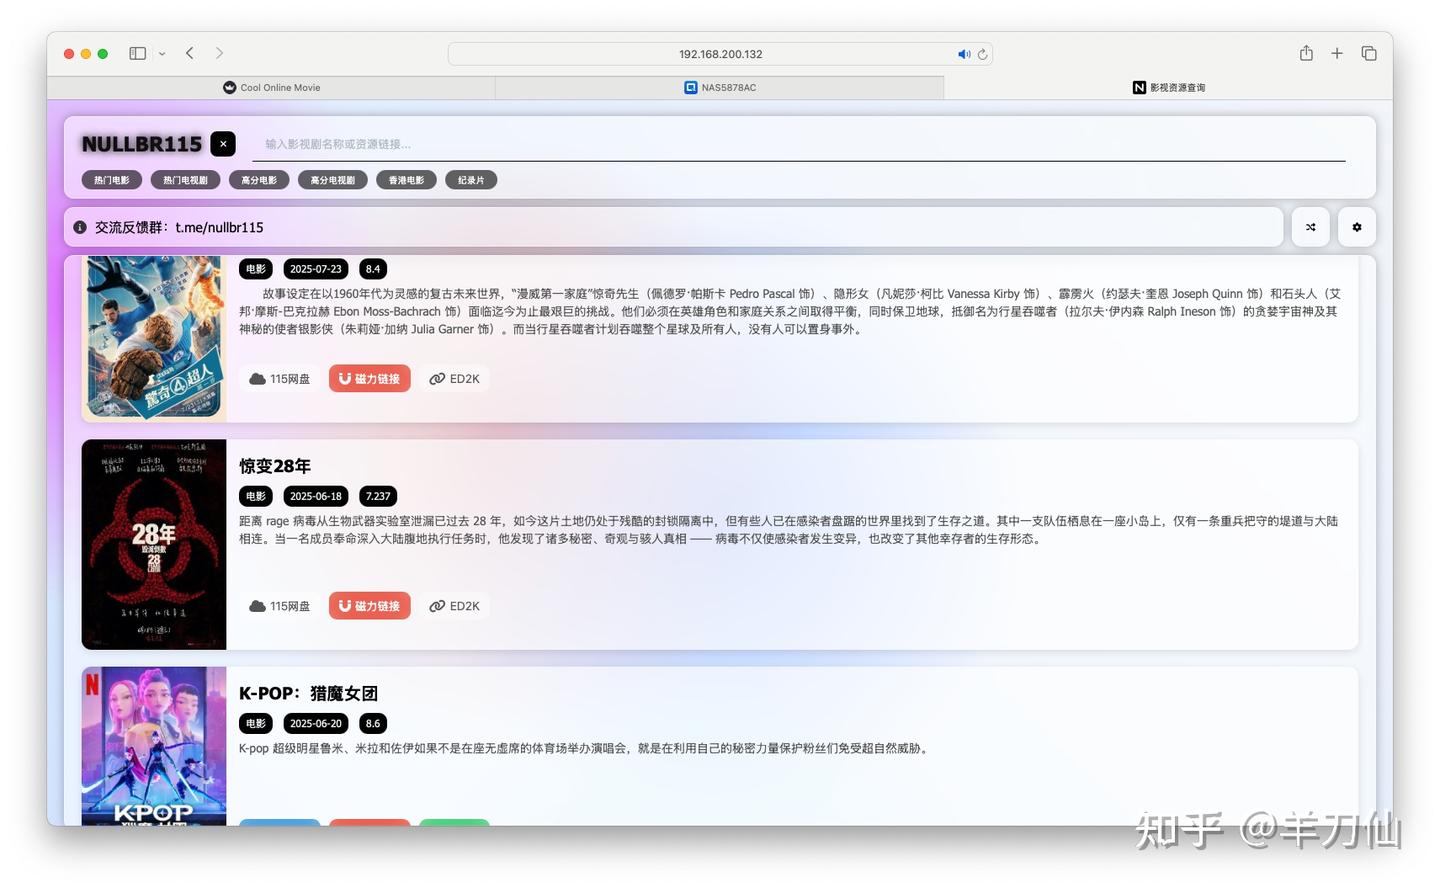Mute page audio via the speaker icon
The width and height of the screenshot is (1440, 888).
(x=961, y=54)
